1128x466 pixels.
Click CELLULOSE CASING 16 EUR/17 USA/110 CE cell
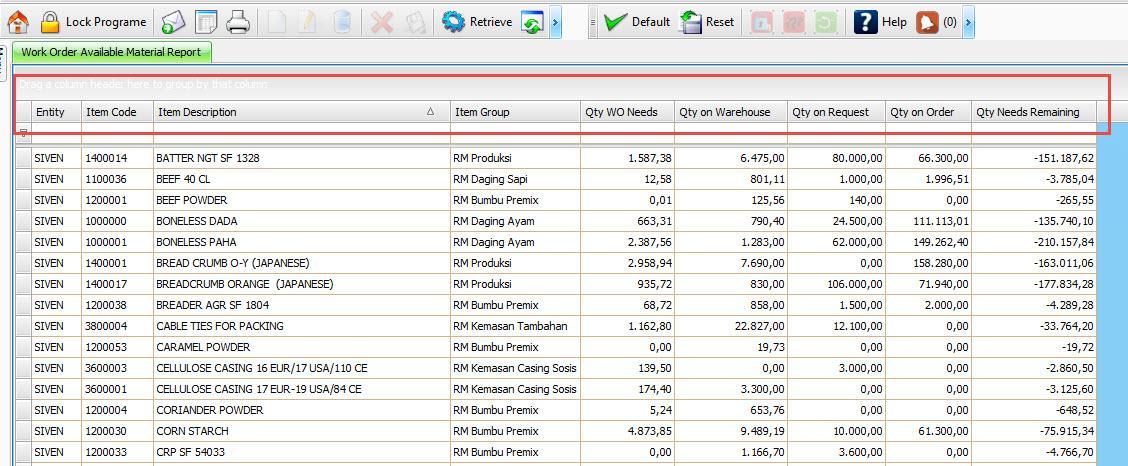[302, 368]
